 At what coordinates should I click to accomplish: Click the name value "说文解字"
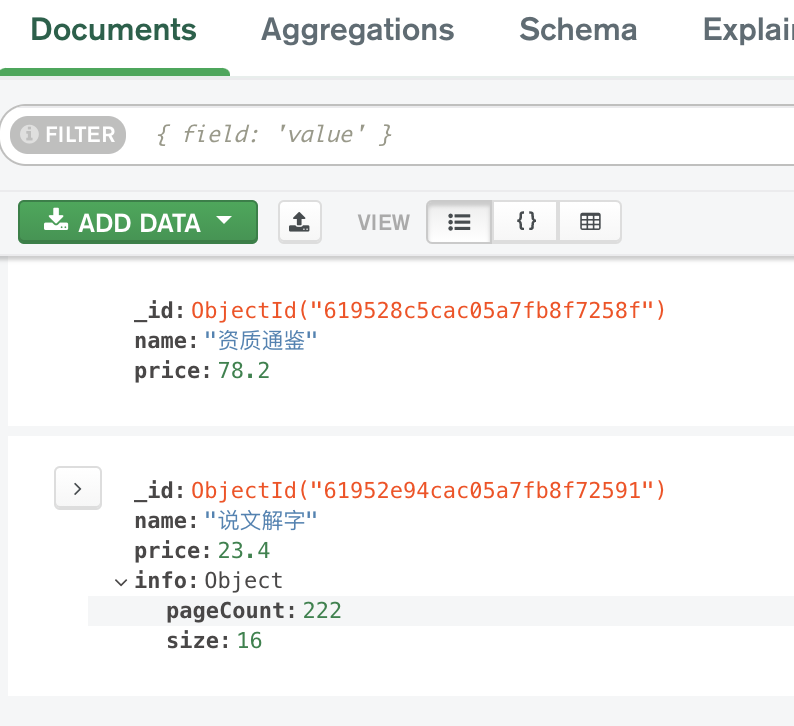(x=260, y=521)
